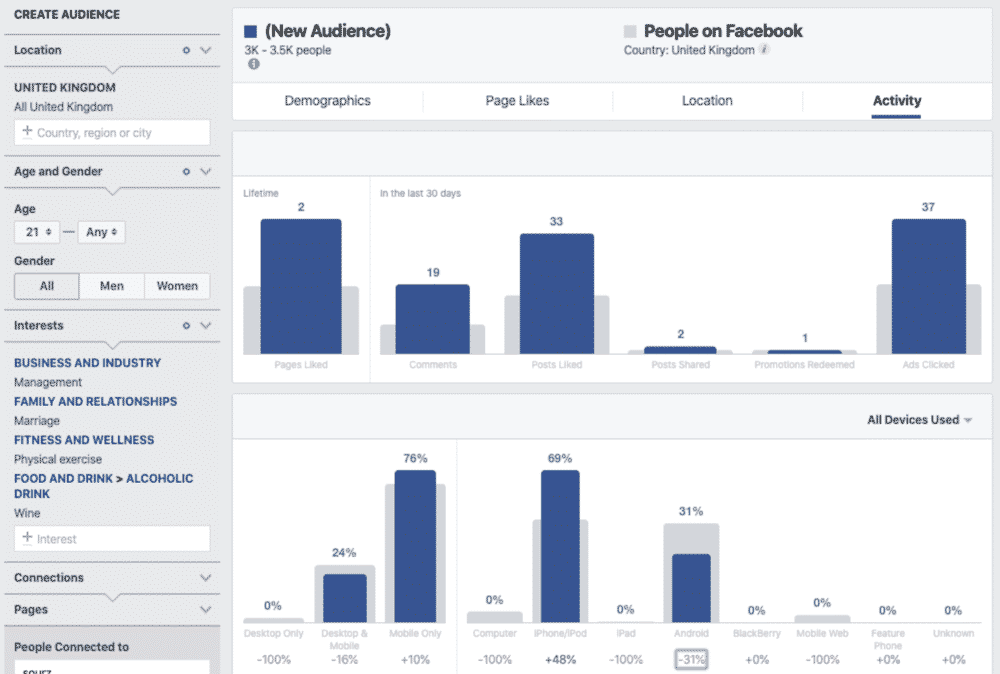Click the CREATE AUDIENCE heading
Viewport: 1000px width, 674px height.
(67, 14)
